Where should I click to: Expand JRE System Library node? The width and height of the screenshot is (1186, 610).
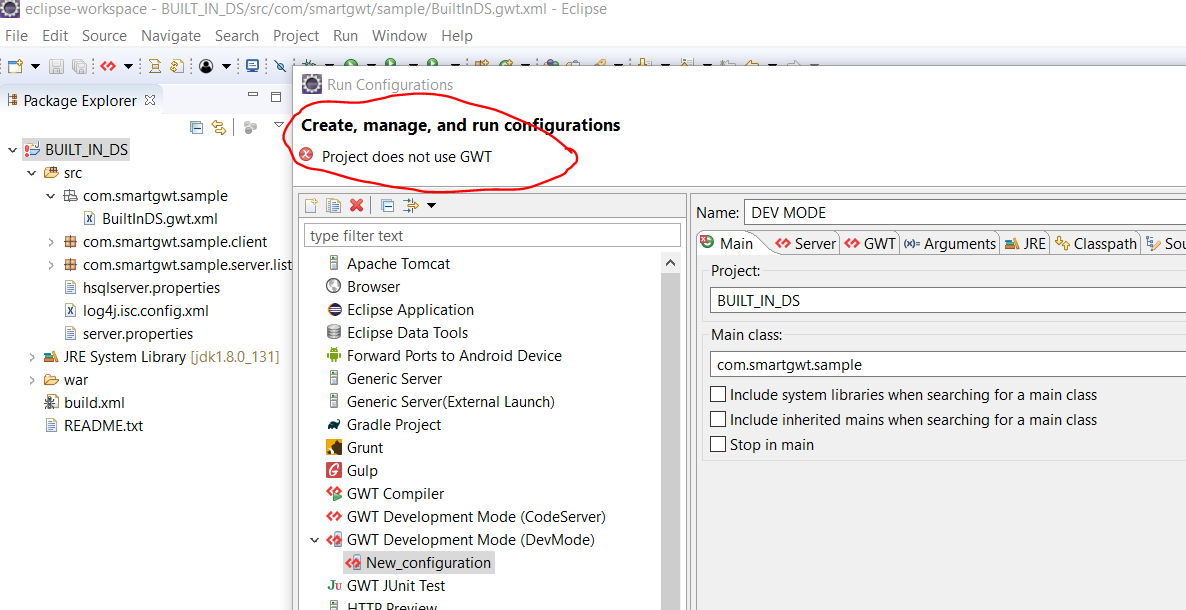point(32,357)
